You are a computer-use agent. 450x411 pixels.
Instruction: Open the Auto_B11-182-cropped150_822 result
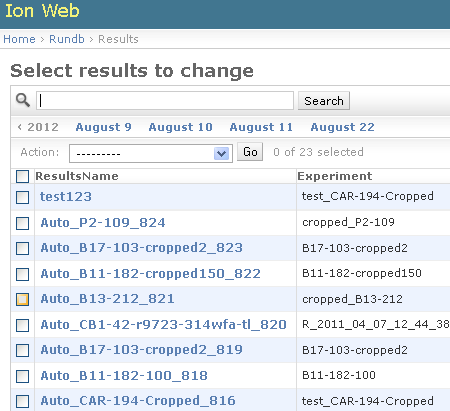tap(150, 274)
